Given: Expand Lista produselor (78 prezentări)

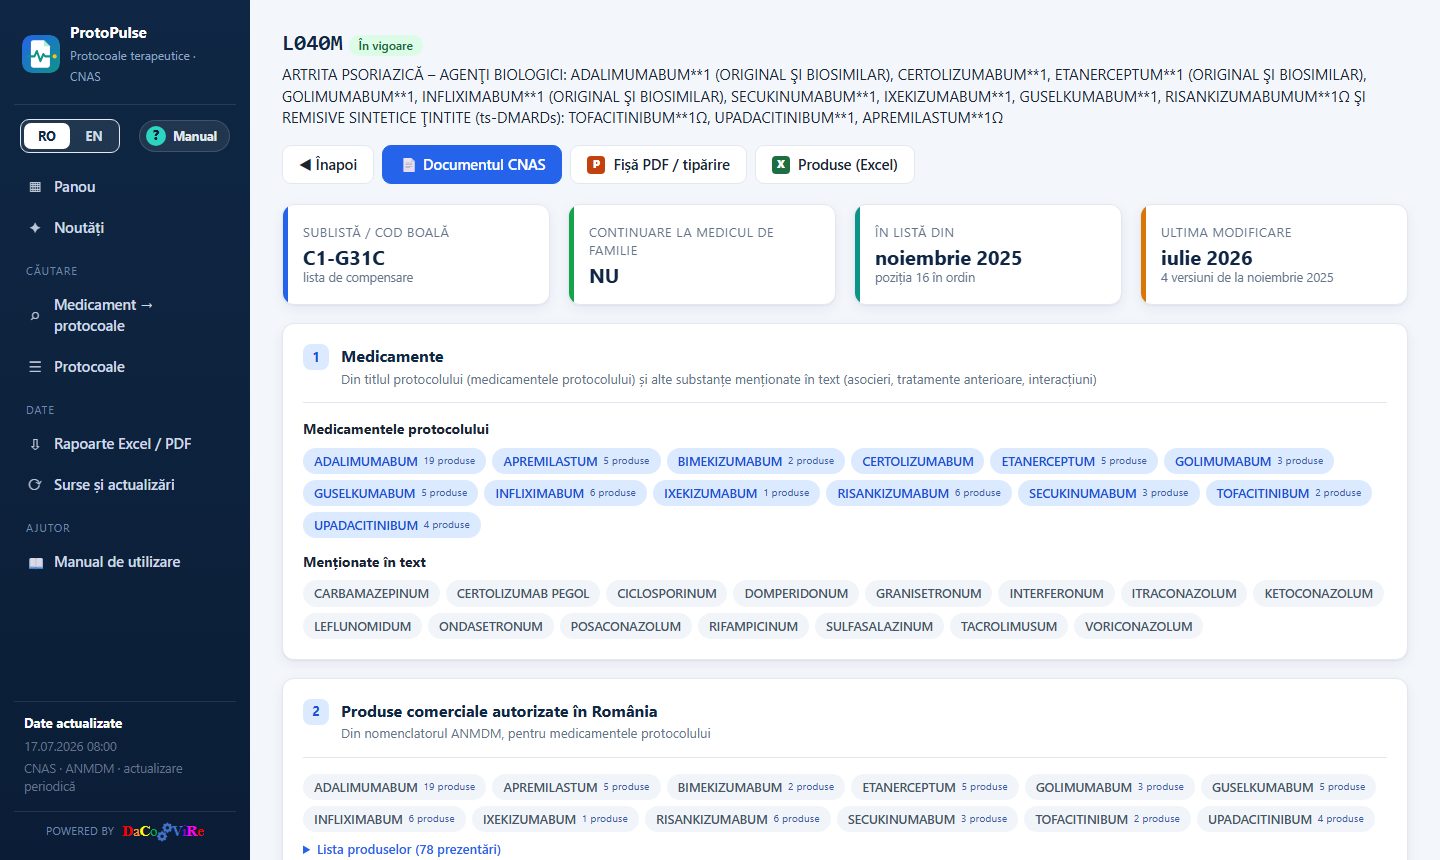Looking at the screenshot, I should (x=402, y=849).
